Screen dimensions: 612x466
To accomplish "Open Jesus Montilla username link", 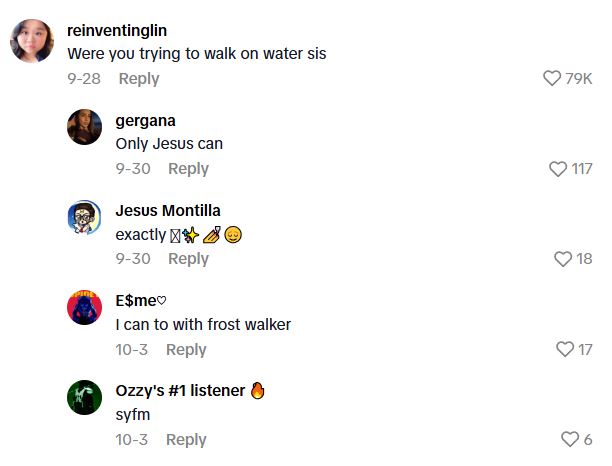I will coord(168,210).
